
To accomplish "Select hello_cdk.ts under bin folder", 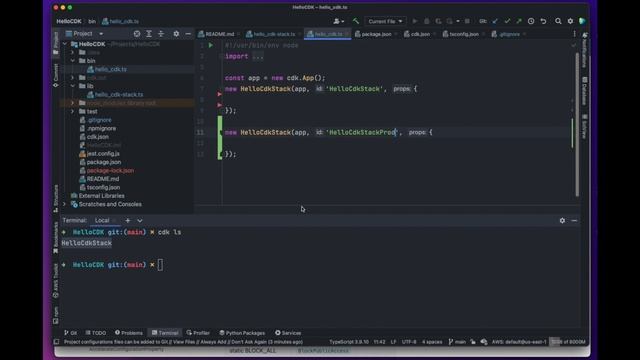I will click(110, 69).
